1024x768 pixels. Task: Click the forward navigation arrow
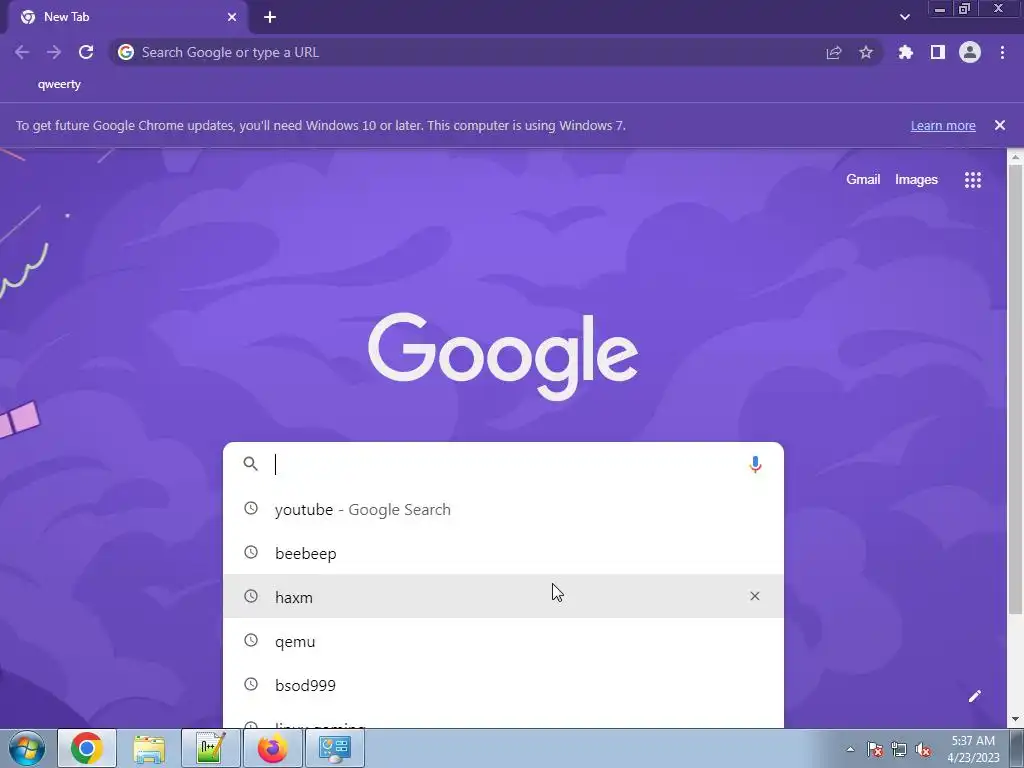(x=54, y=52)
